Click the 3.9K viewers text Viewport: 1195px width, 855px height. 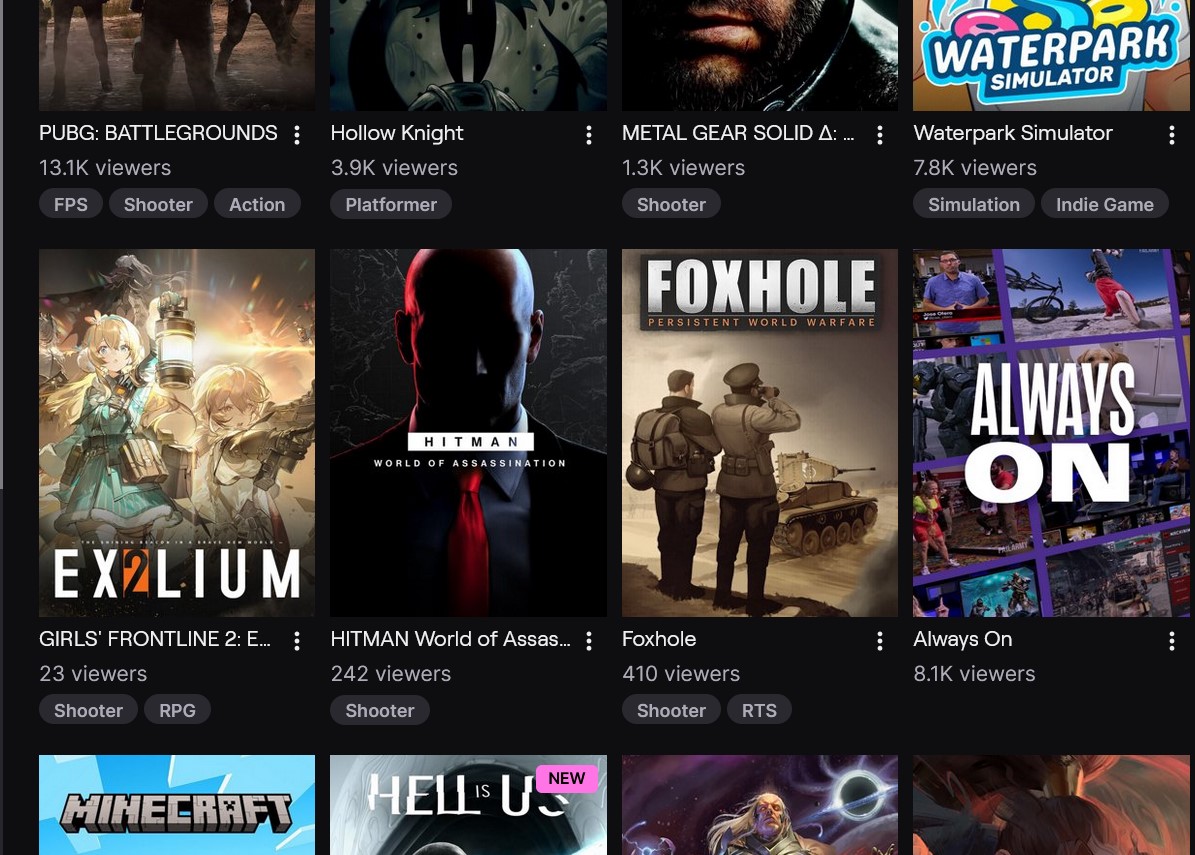[394, 168]
